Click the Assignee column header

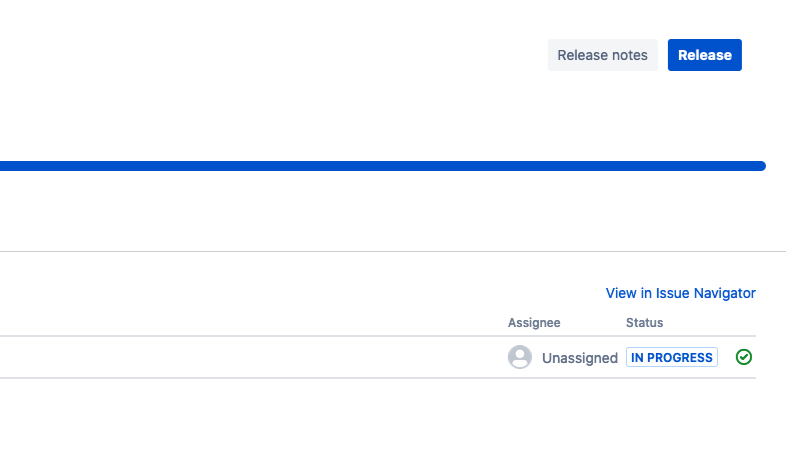534,322
